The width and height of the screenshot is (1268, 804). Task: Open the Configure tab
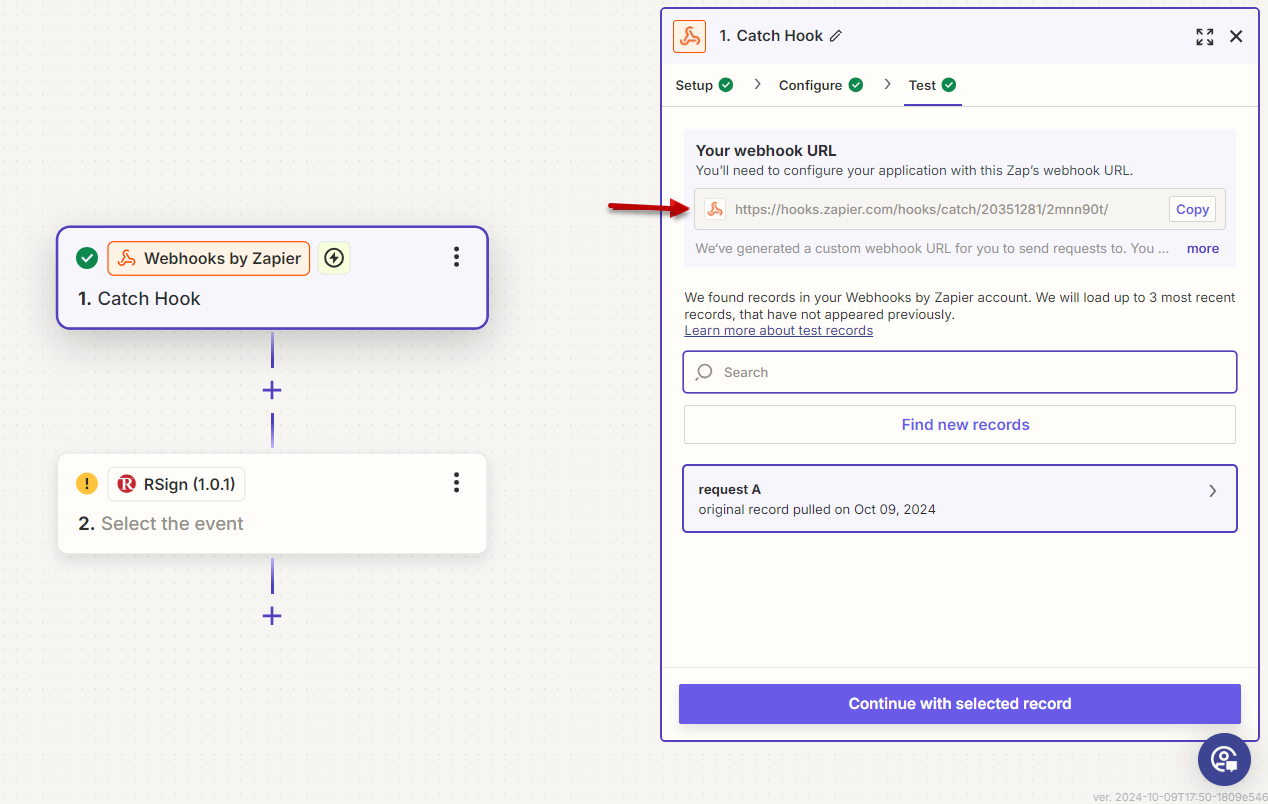(x=821, y=85)
